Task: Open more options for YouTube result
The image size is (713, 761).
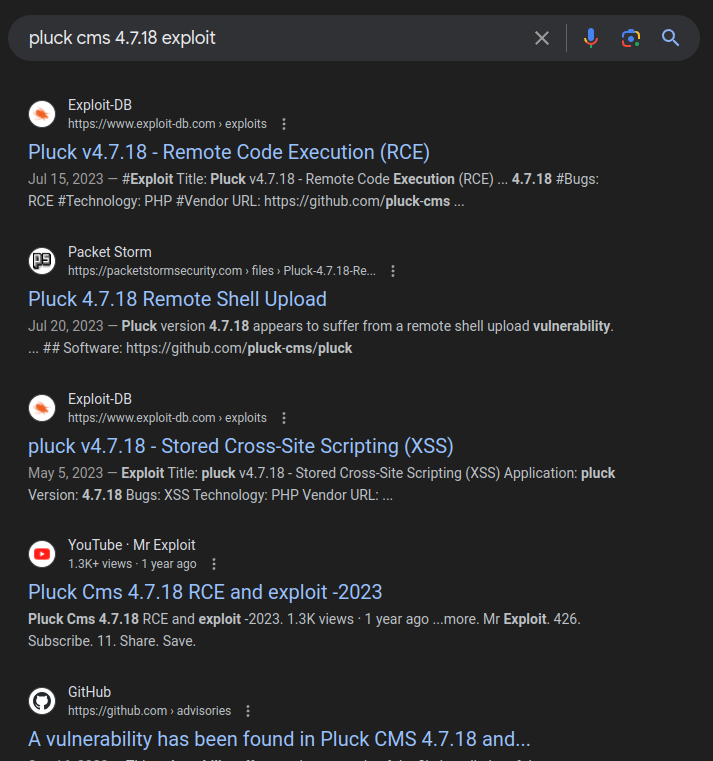Action: pos(214,564)
